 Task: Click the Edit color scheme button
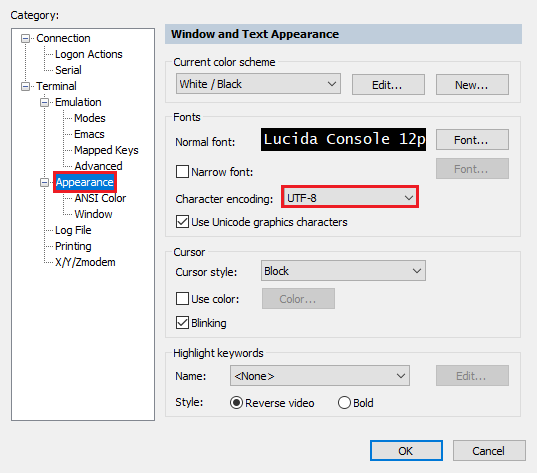(x=388, y=85)
